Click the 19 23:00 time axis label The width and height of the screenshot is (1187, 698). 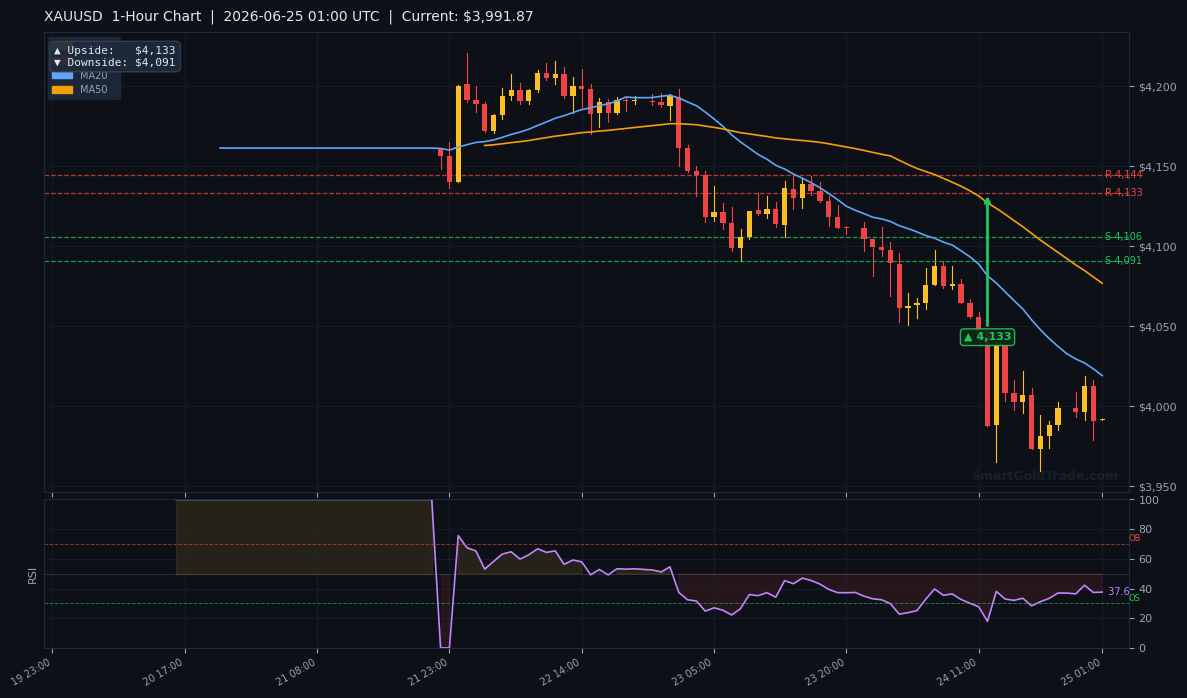pyautogui.click(x=33, y=672)
